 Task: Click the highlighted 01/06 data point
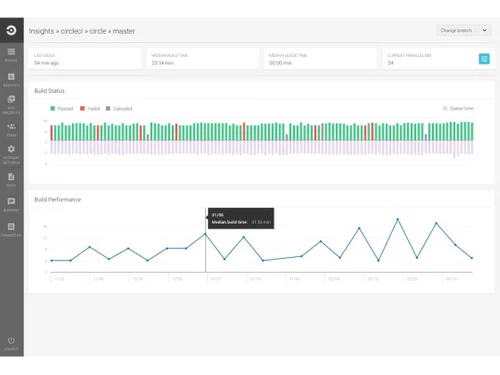pos(205,234)
